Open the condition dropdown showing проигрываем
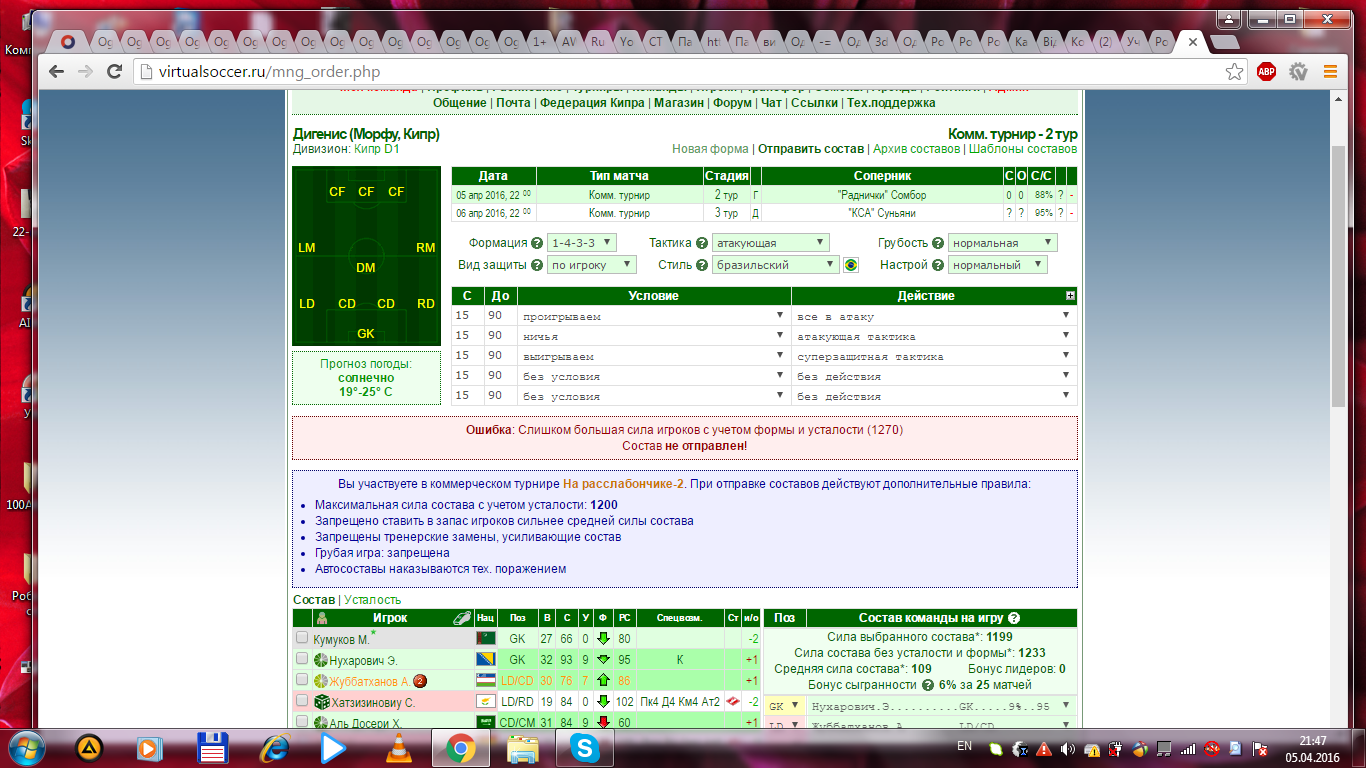 tap(654, 316)
